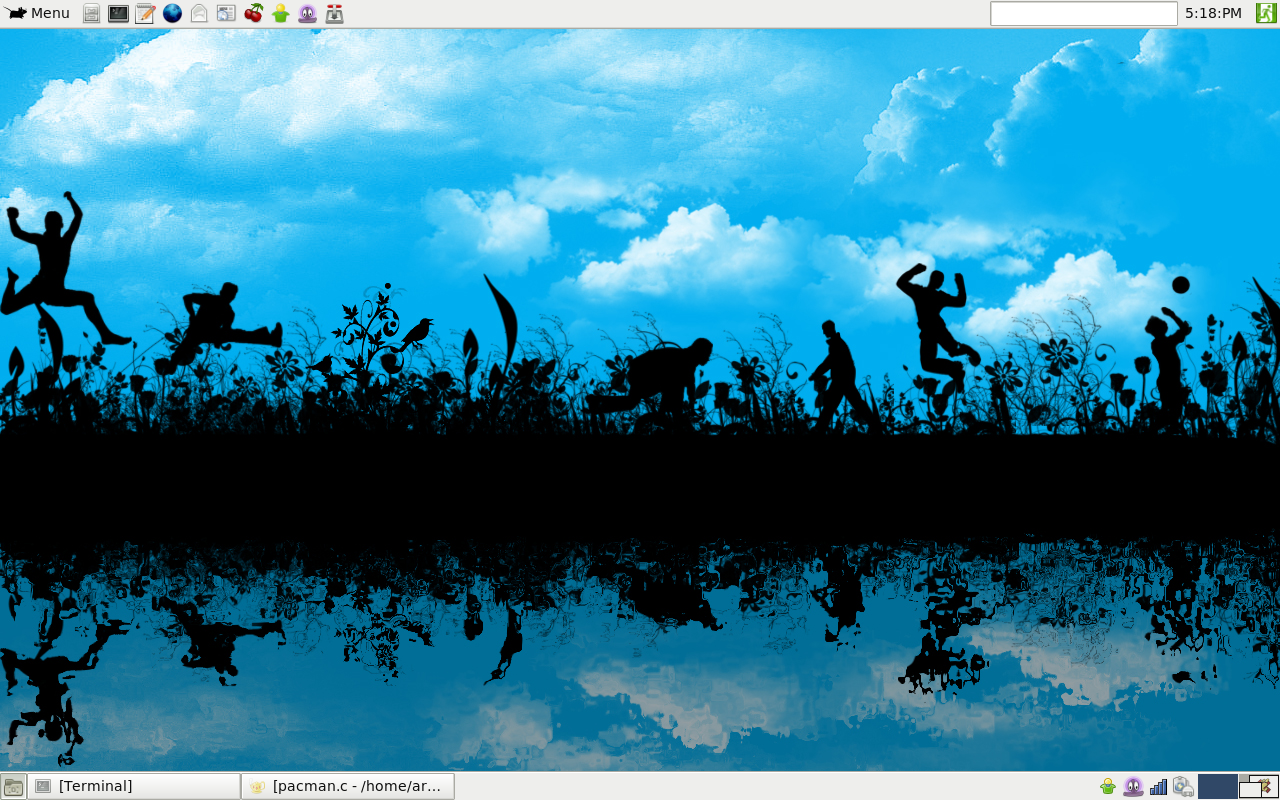This screenshot has width=1280, height=800.
Task: Switch to the second workspace showing windows
Action: tap(1259, 786)
